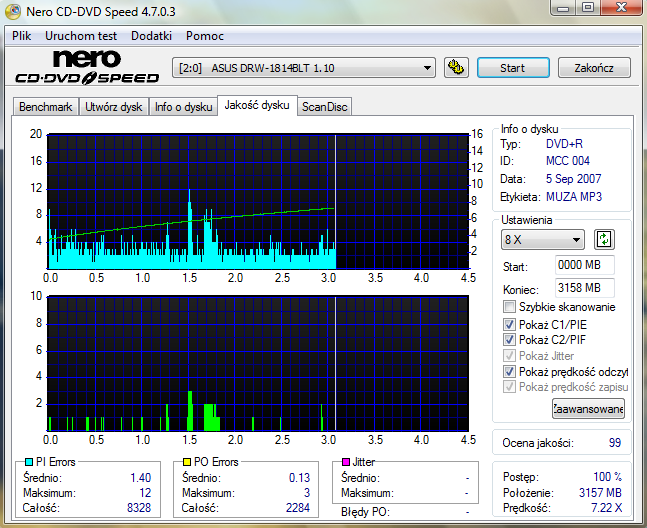
Task: Click the speed value 7.22 X
Action: [606, 508]
